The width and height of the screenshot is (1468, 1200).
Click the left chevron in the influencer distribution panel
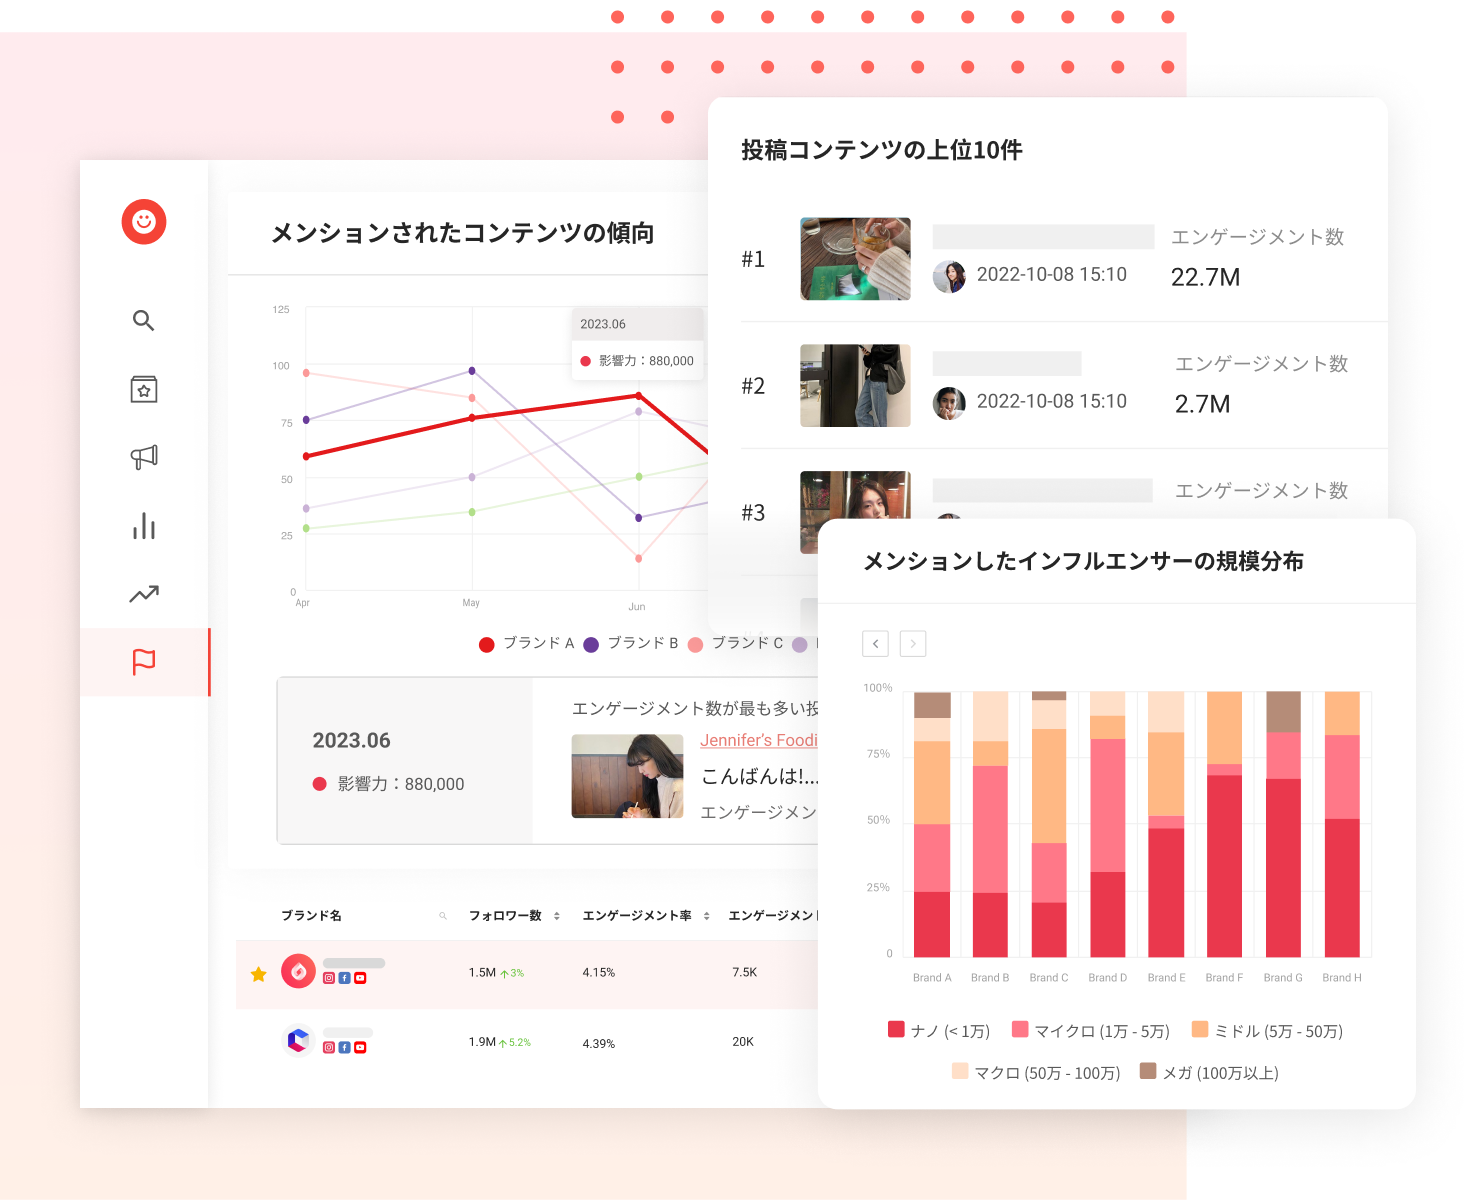(x=875, y=643)
